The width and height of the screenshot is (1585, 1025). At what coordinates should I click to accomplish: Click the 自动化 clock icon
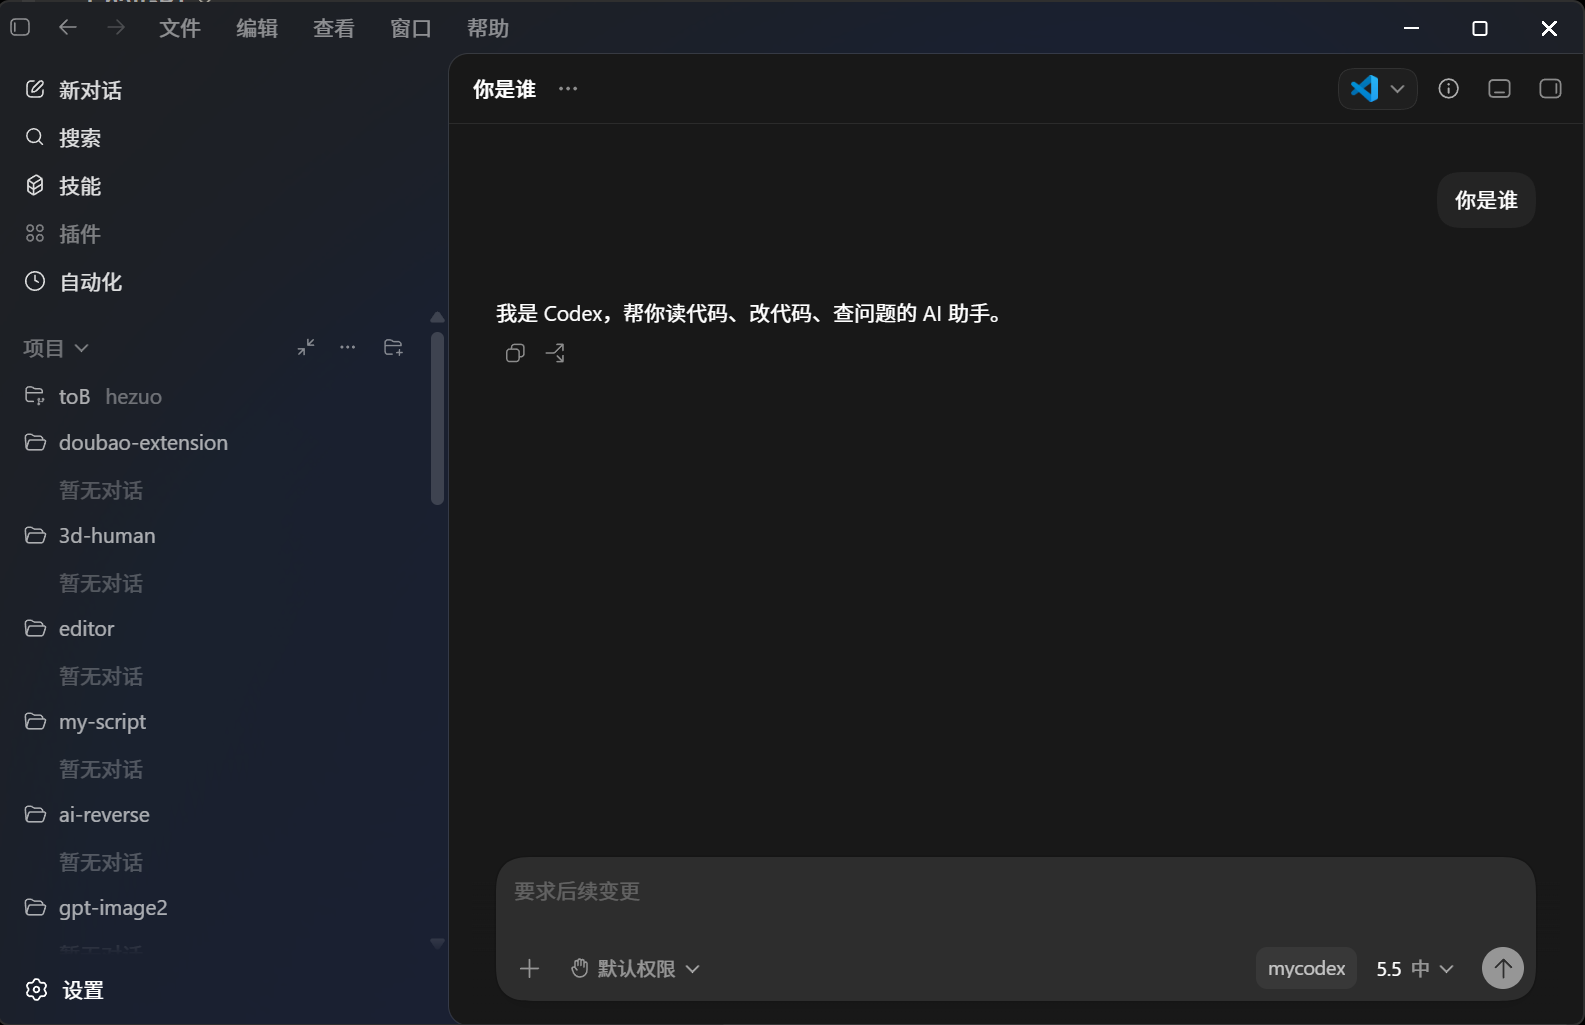point(35,281)
